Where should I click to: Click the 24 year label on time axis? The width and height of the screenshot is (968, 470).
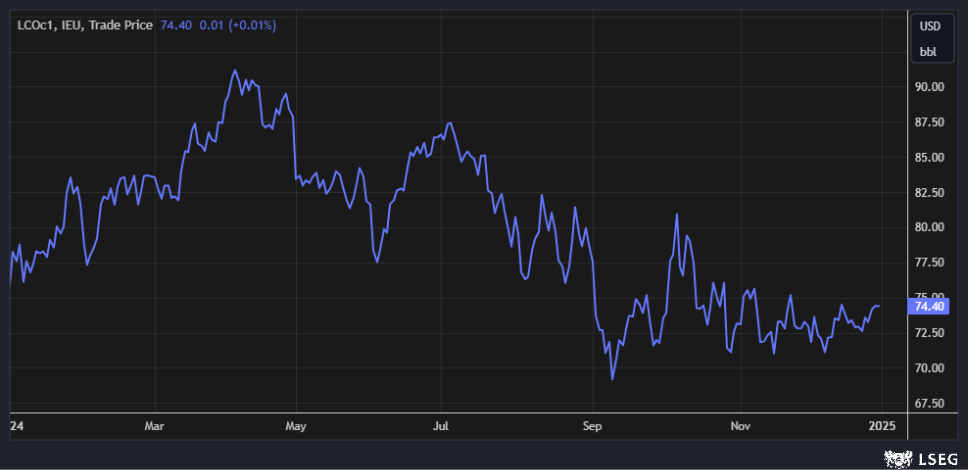16,426
